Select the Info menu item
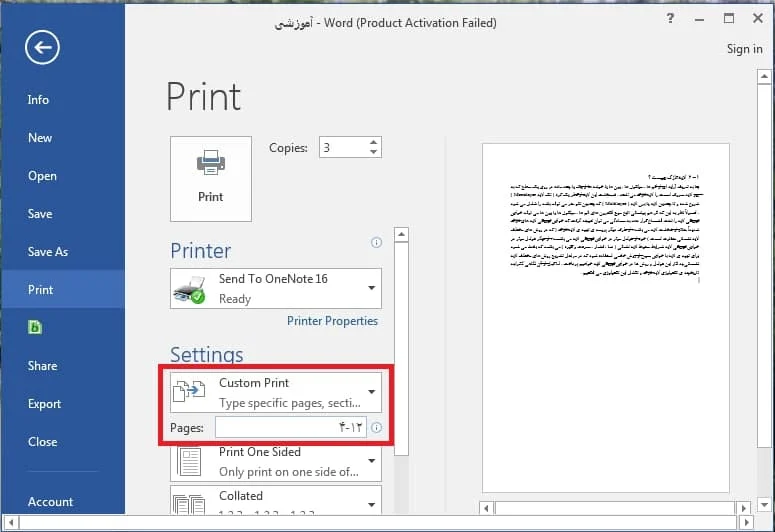This screenshot has width=775, height=532. (x=38, y=100)
